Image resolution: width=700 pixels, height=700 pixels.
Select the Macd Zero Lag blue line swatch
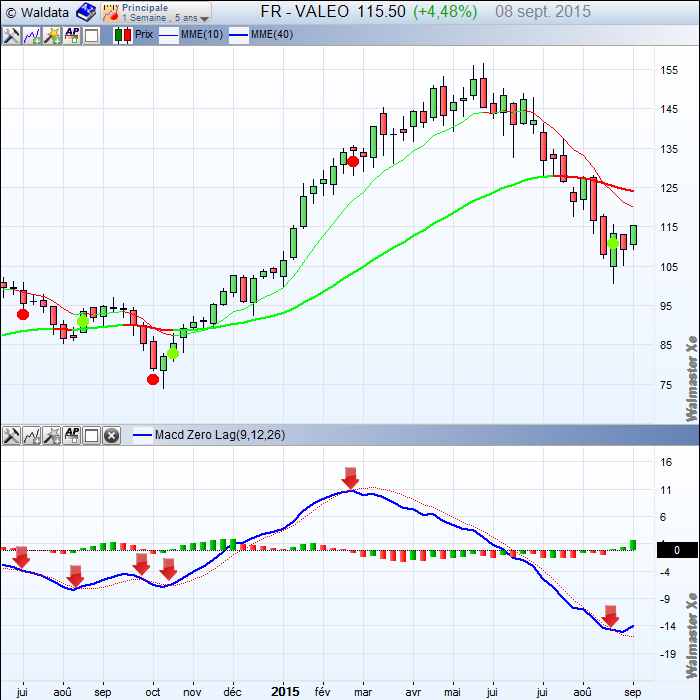click(x=142, y=435)
